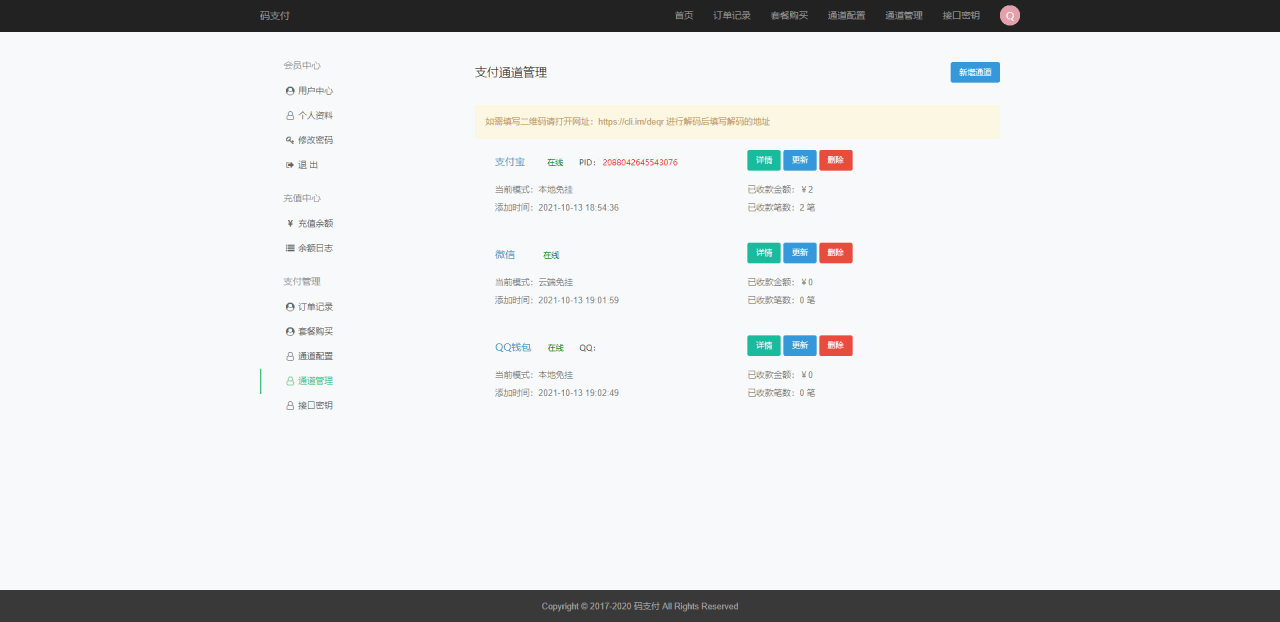
Task: Click the 码支付 brand logo text
Action: 275,16
